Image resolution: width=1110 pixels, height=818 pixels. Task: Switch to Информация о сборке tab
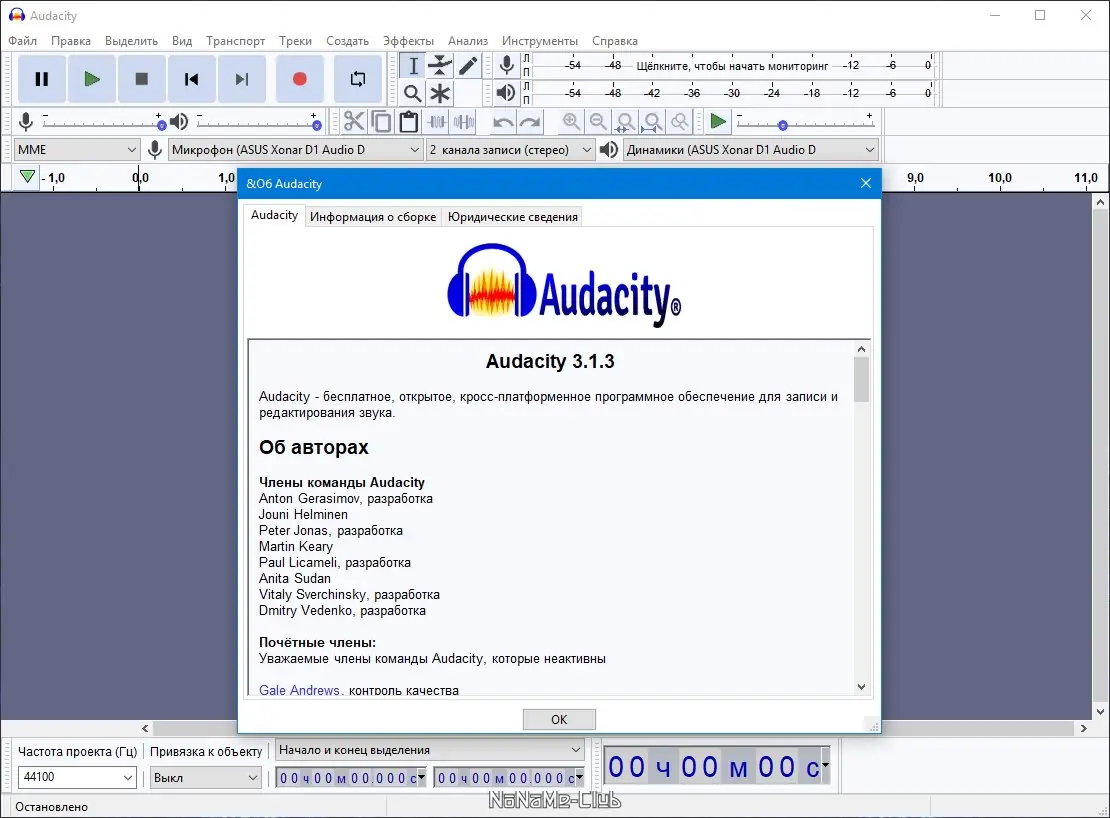coord(373,217)
